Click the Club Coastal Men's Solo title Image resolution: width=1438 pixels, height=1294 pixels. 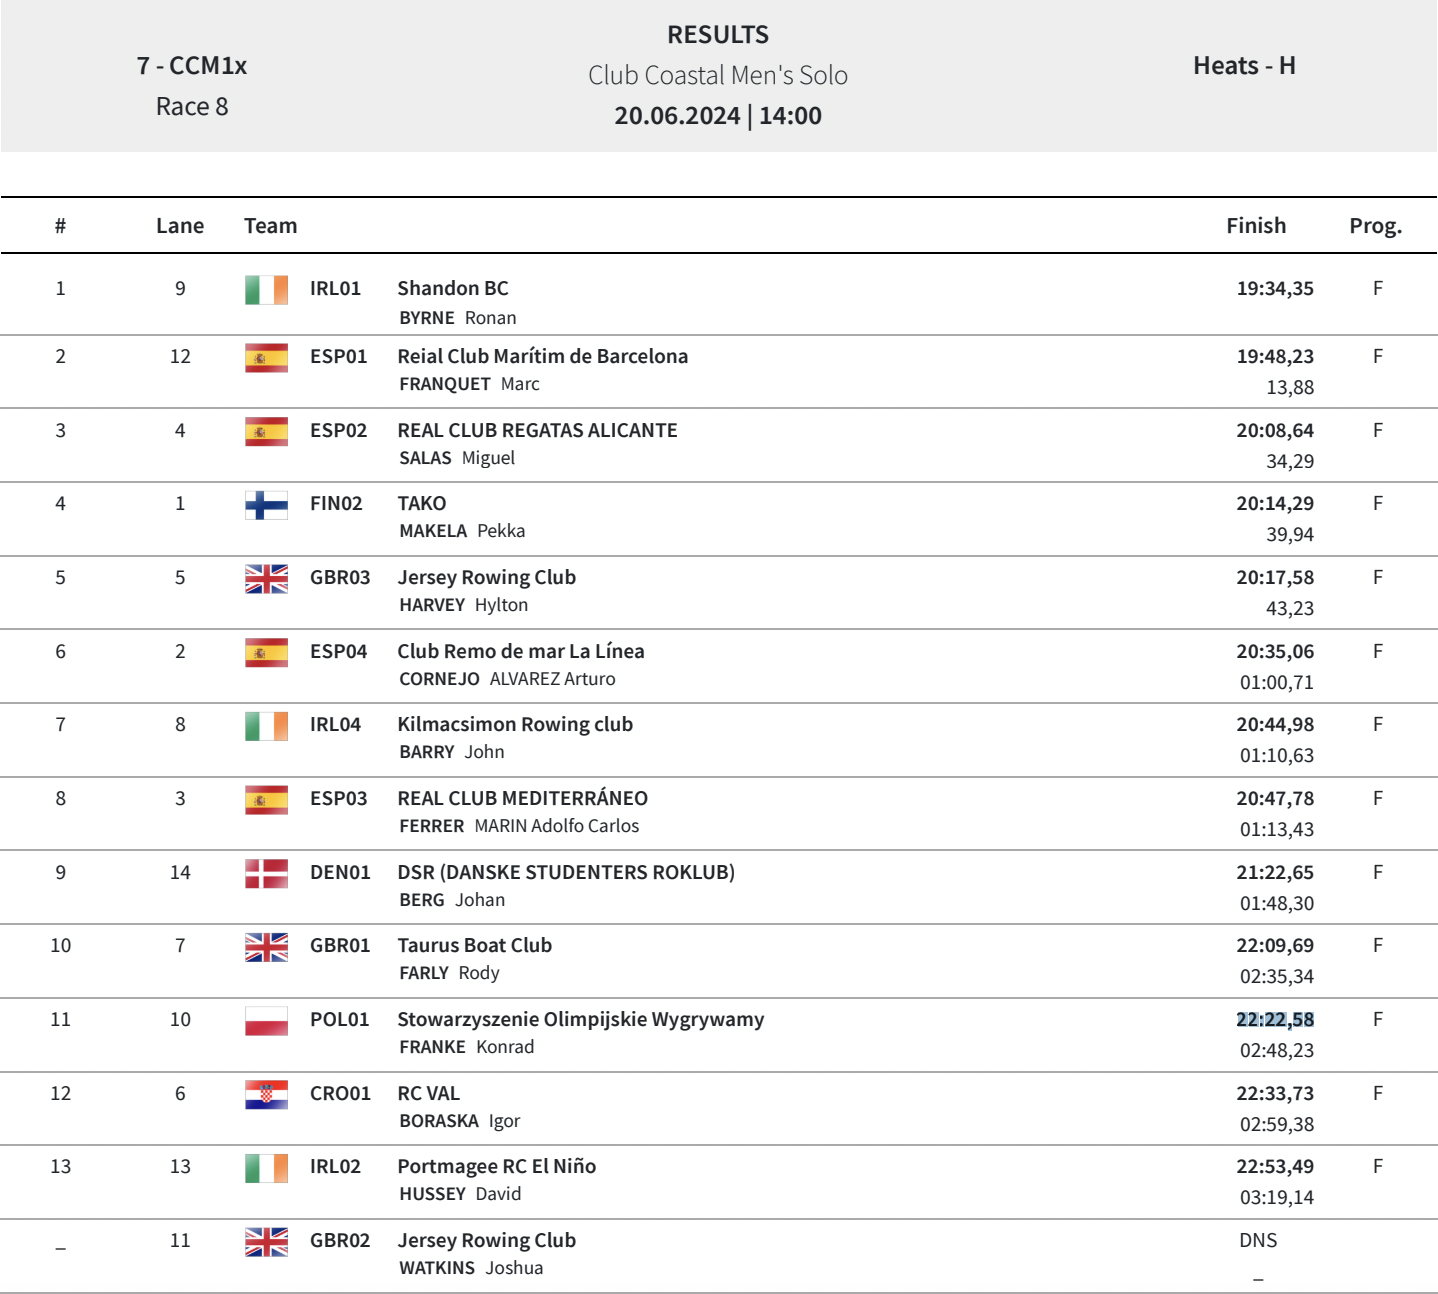[x=718, y=76]
